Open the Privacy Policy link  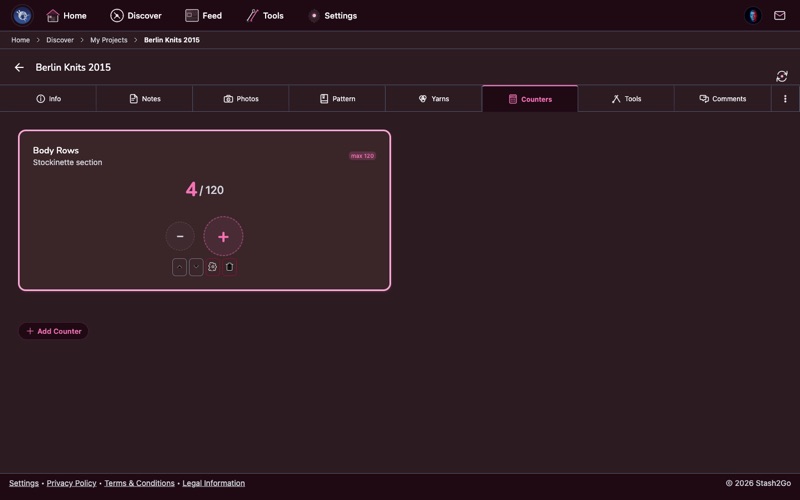pyautogui.click(x=72, y=483)
